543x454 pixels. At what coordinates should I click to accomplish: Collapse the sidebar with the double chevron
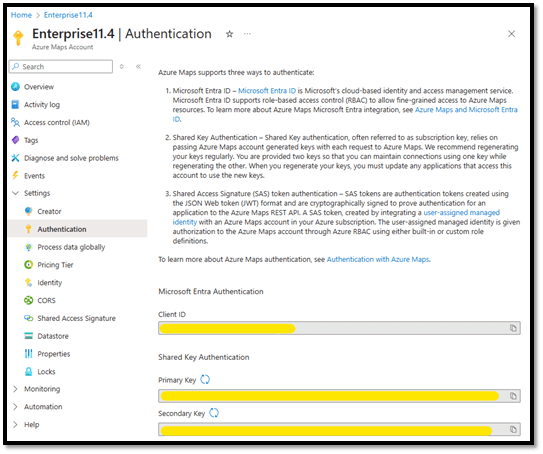[x=138, y=66]
